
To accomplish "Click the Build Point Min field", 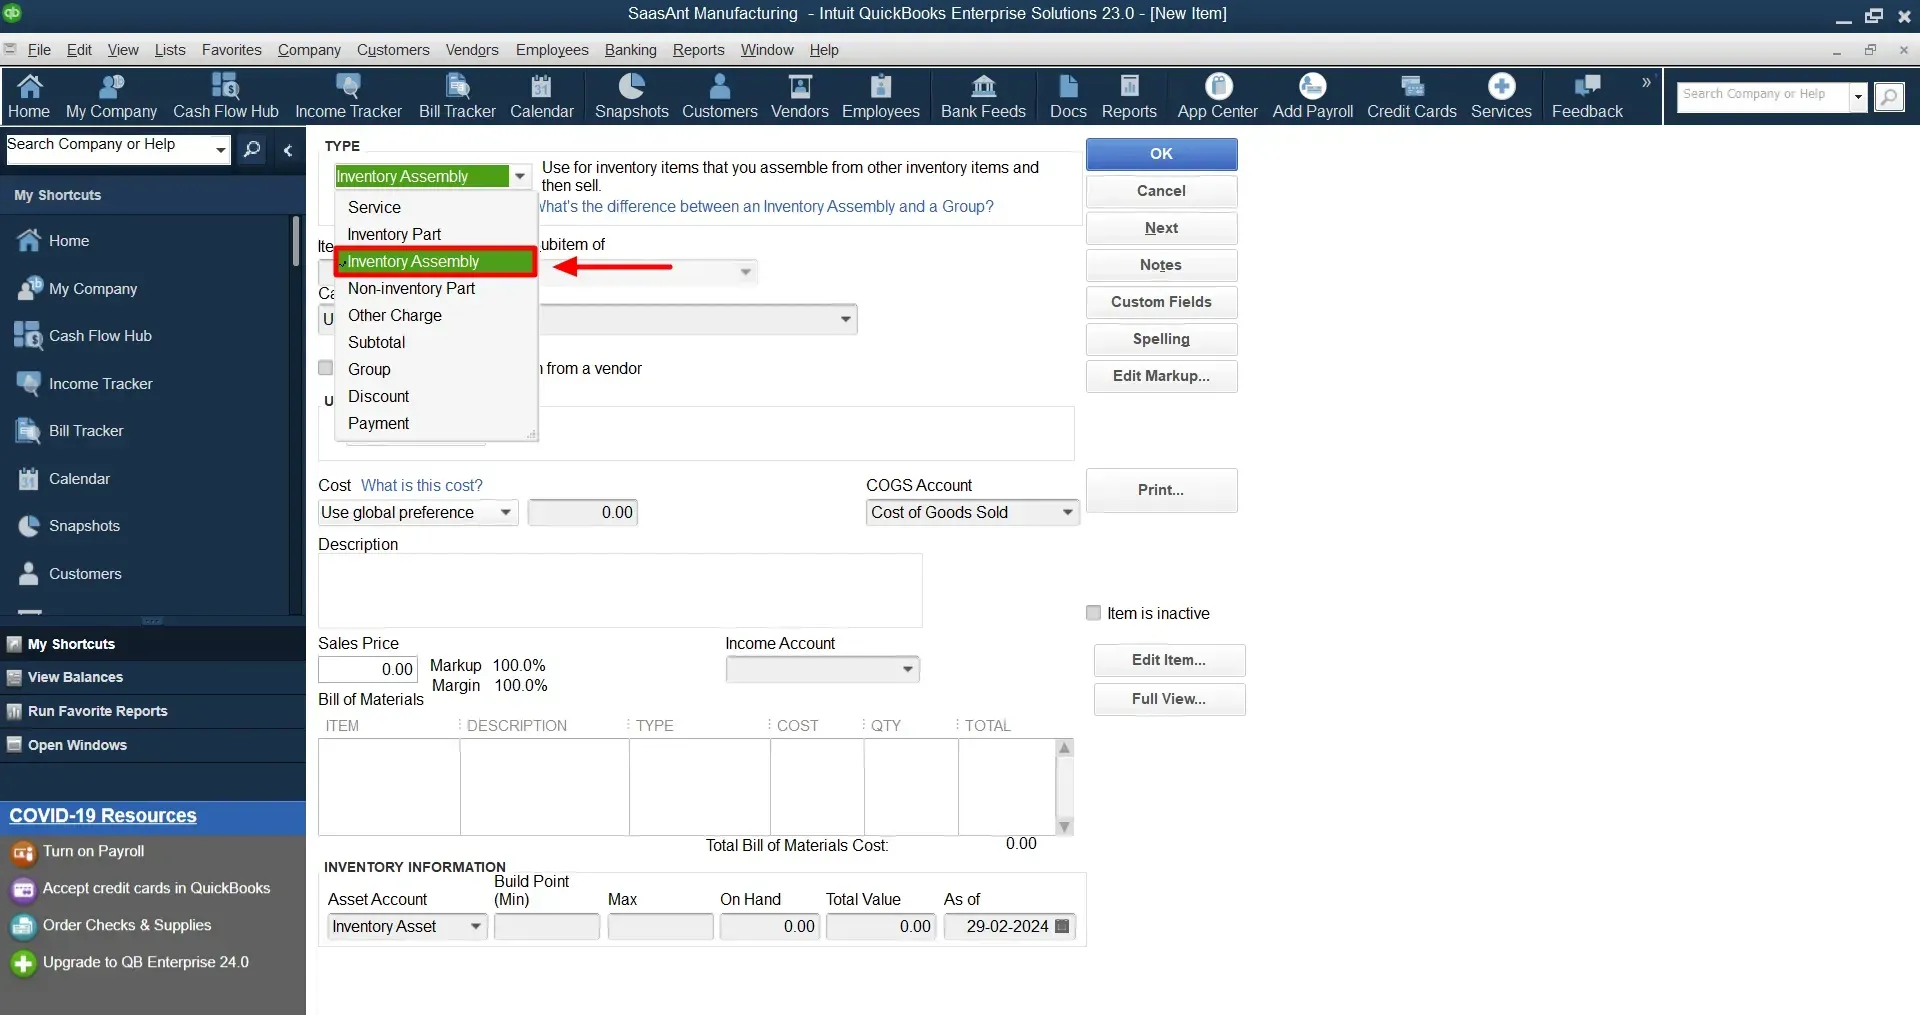I will pyautogui.click(x=546, y=926).
